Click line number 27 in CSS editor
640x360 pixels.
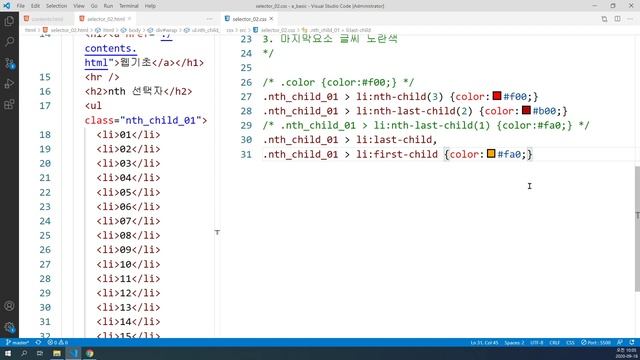click(x=247, y=97)
